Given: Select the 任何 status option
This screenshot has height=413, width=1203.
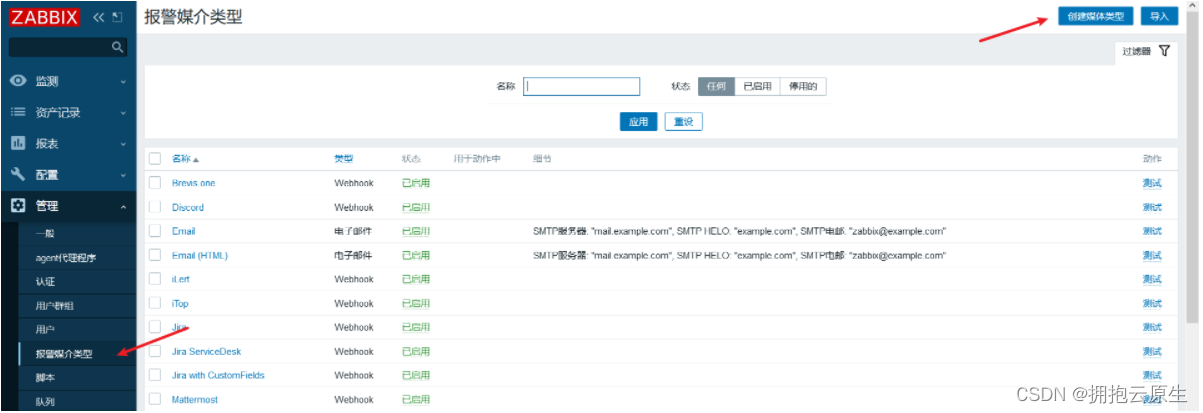Looking at the screenshot, I should click(x=716, y=87).
